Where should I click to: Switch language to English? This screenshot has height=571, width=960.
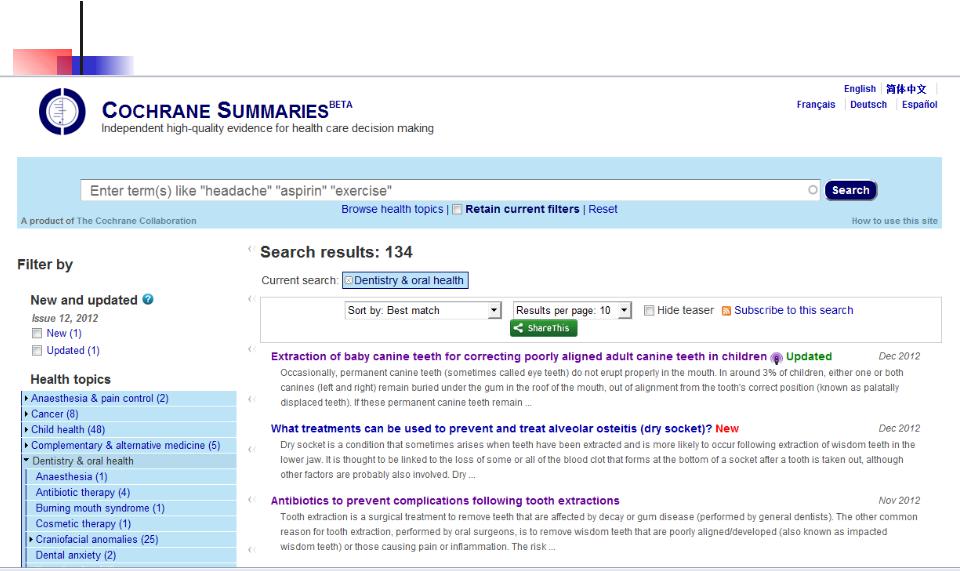tap(860, 89)
